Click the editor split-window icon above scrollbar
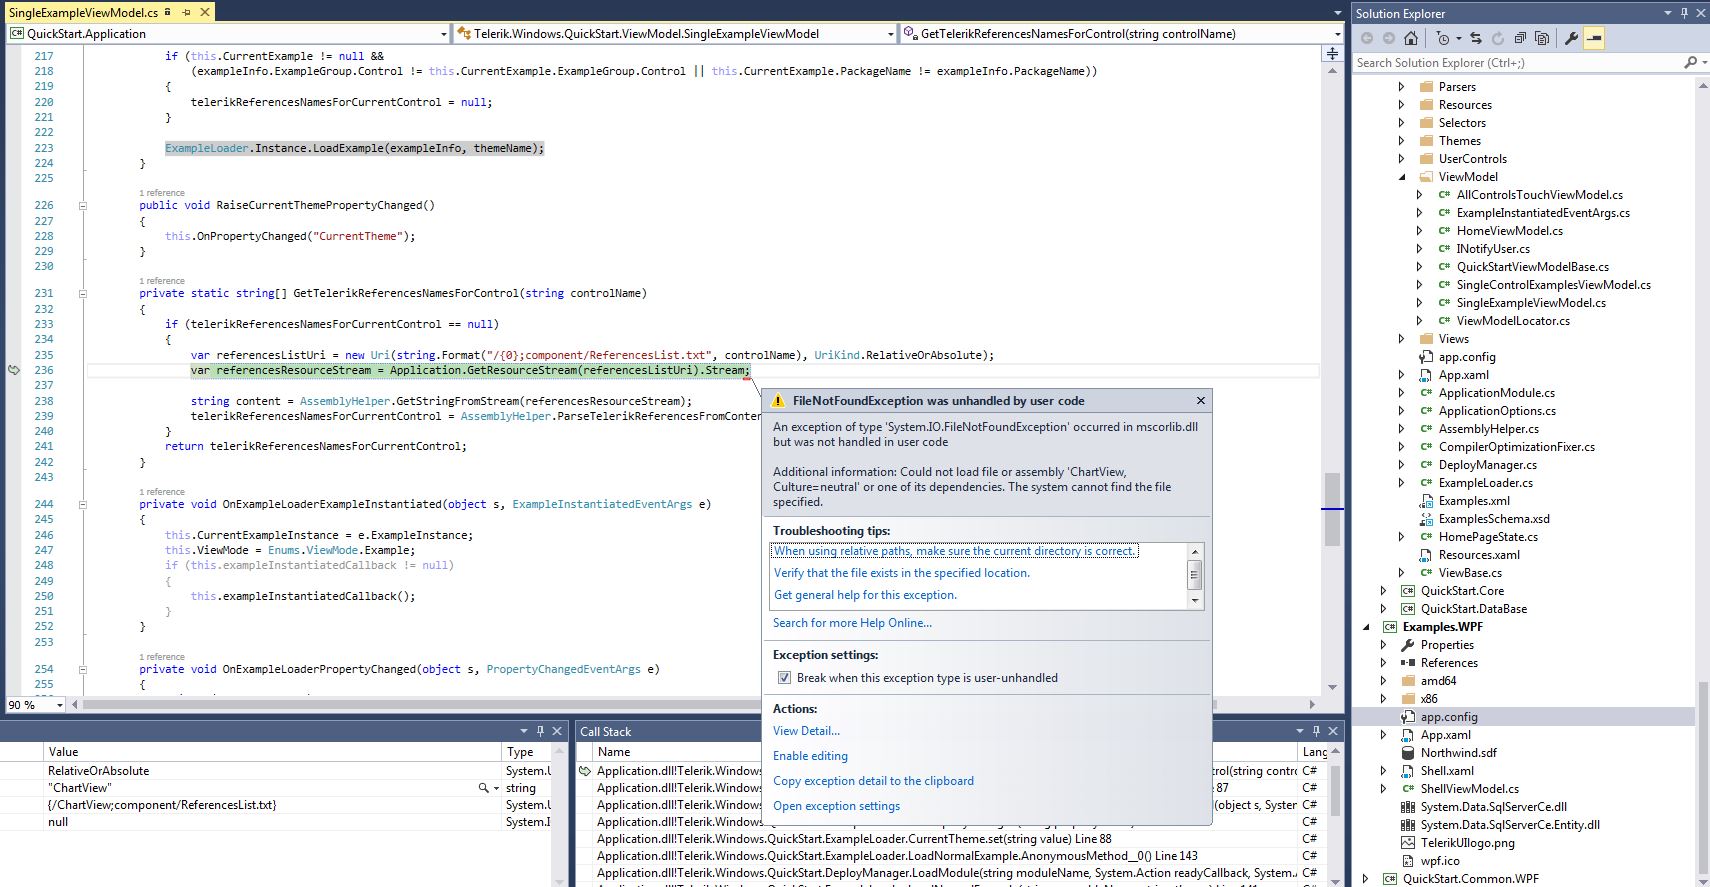 1332,53
